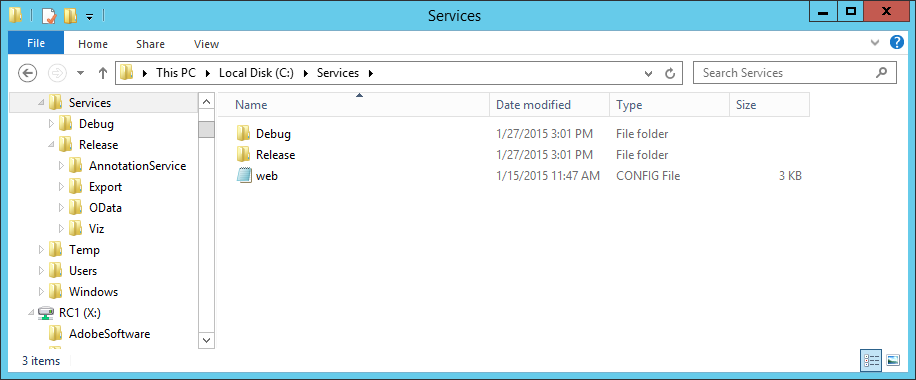Click the title bar folder system icon
Screen dimensions: 916x380
click(16, 15)
